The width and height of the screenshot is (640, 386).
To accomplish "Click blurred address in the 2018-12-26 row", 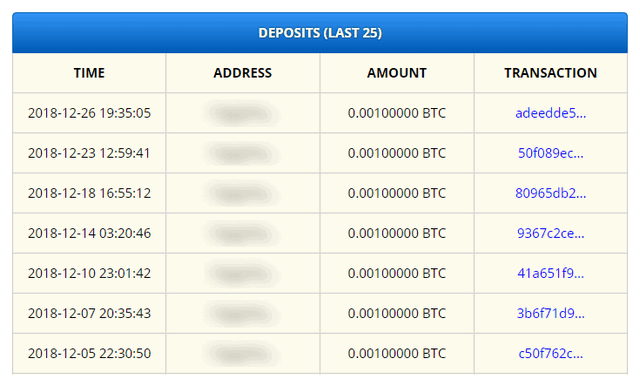I will 242,114.
